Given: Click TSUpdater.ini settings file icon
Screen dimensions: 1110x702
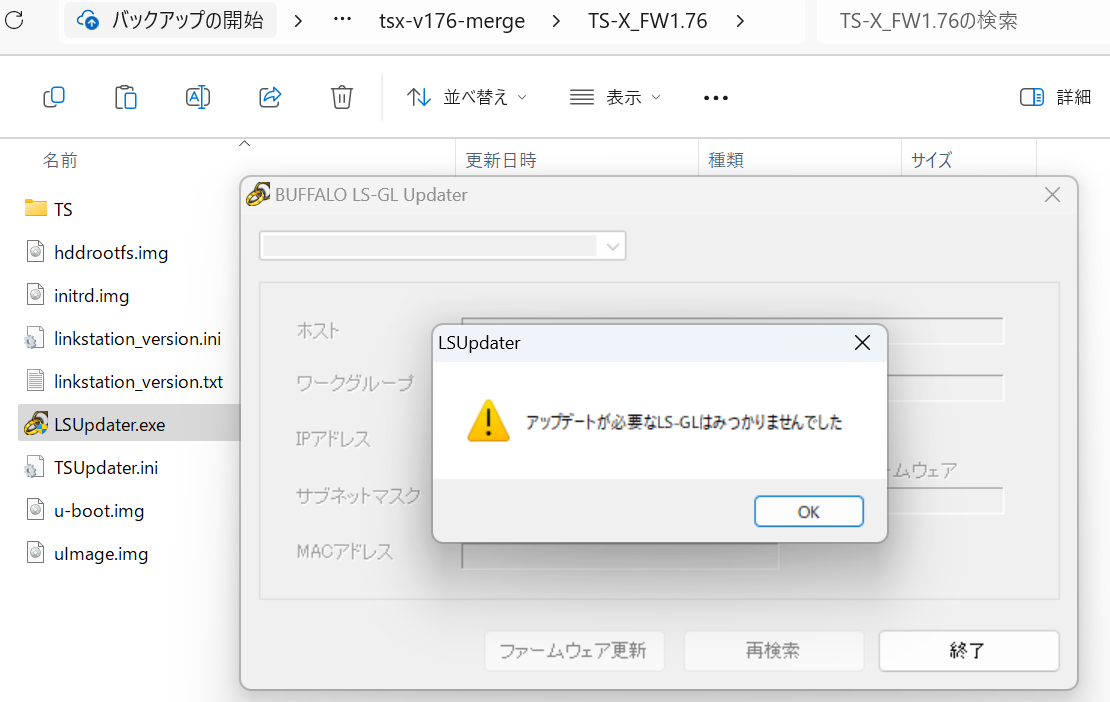Looking at the screenshot, I should point(34,467).
